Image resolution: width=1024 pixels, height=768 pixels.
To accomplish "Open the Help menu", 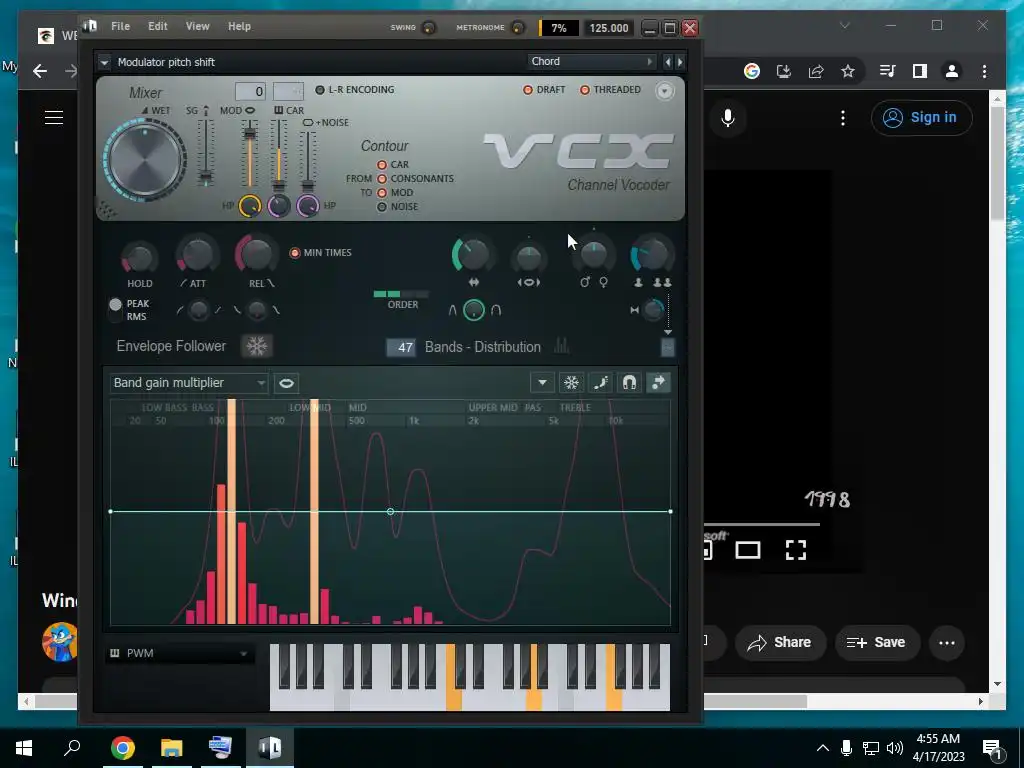I will (x=239, y=26).
